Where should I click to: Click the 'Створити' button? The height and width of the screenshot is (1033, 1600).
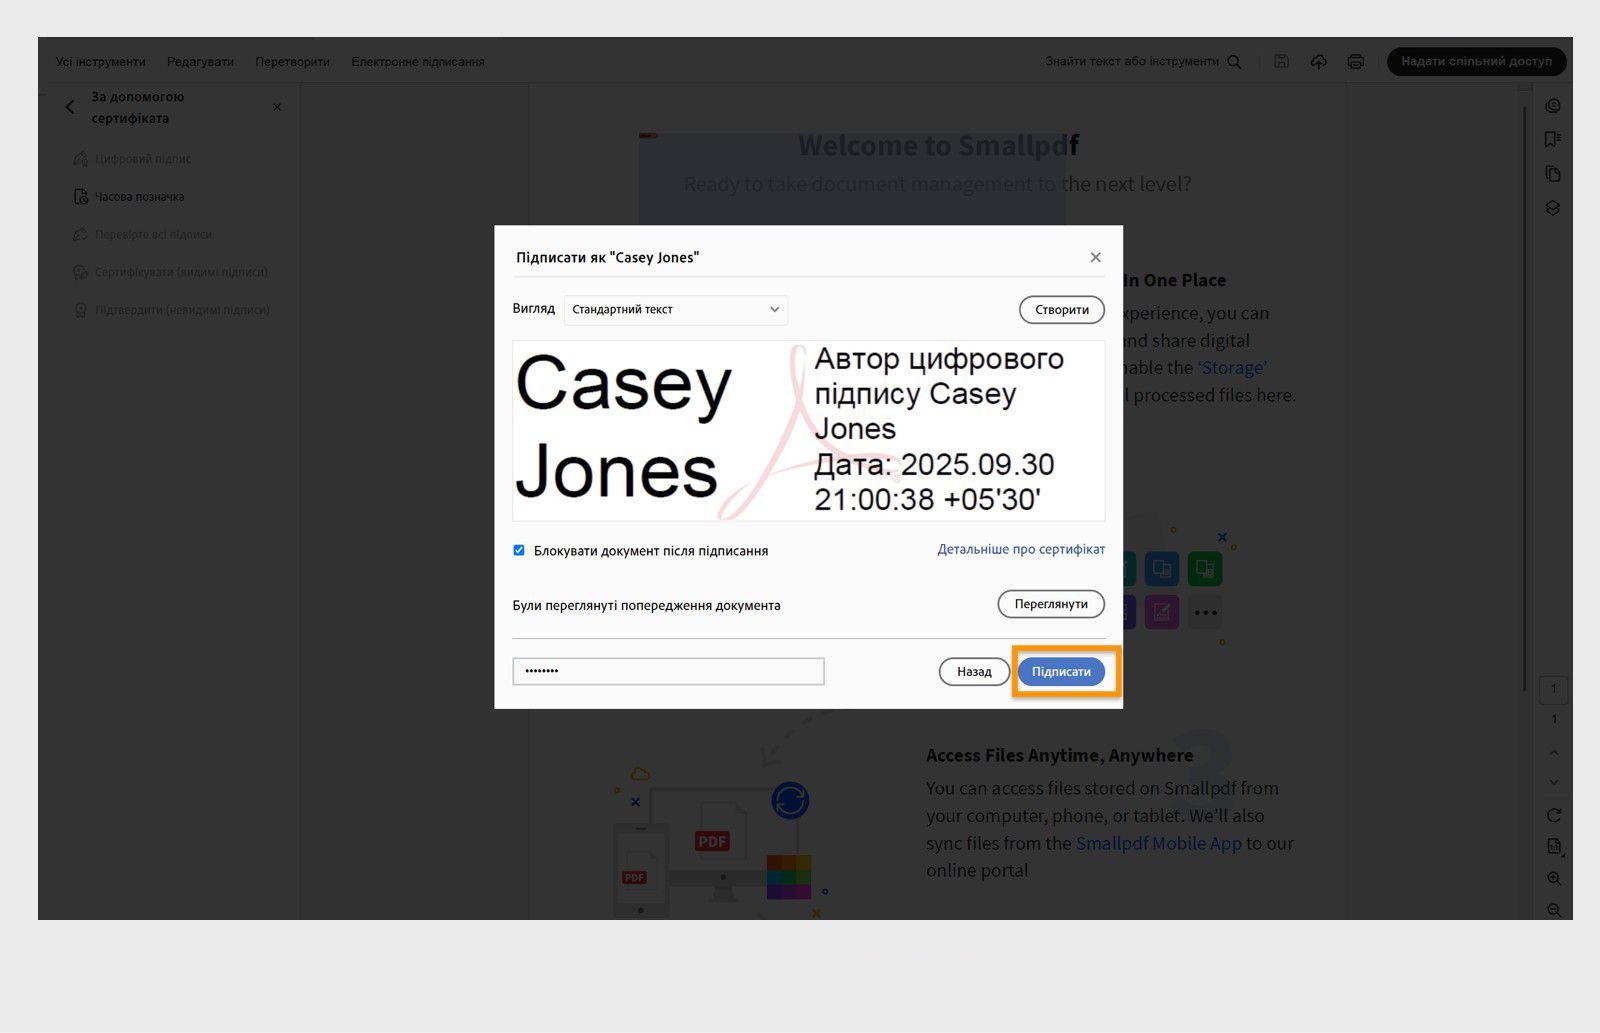point(1062,310)
